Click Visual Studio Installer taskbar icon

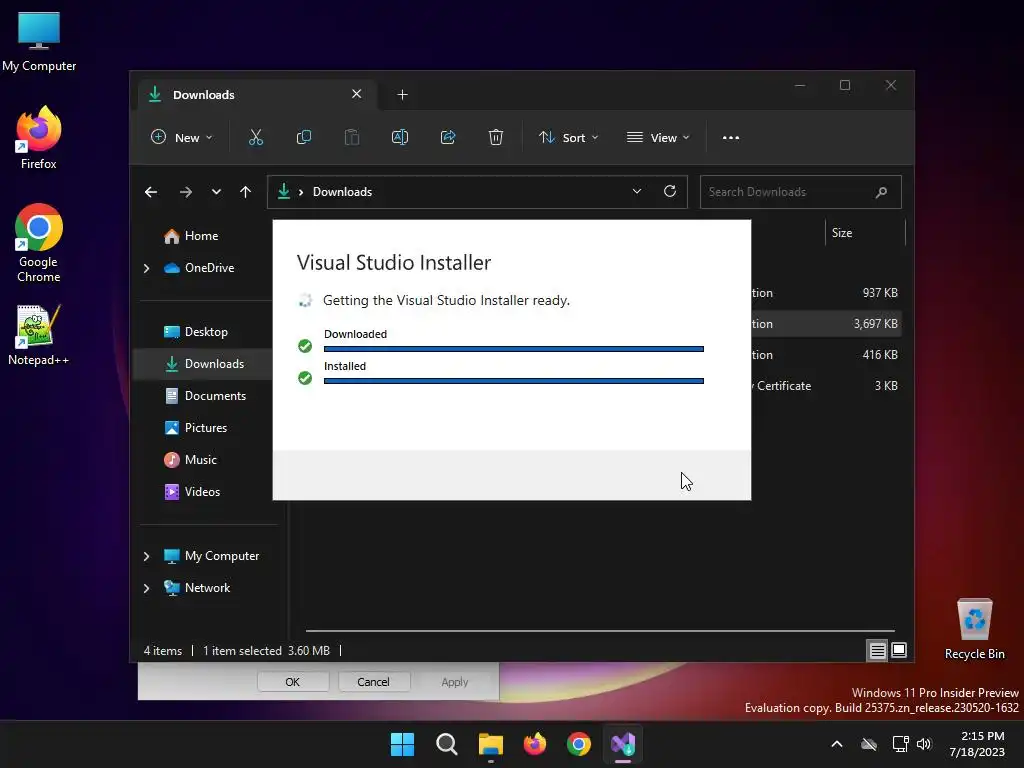pyautogui.click(x=623, y=744)
